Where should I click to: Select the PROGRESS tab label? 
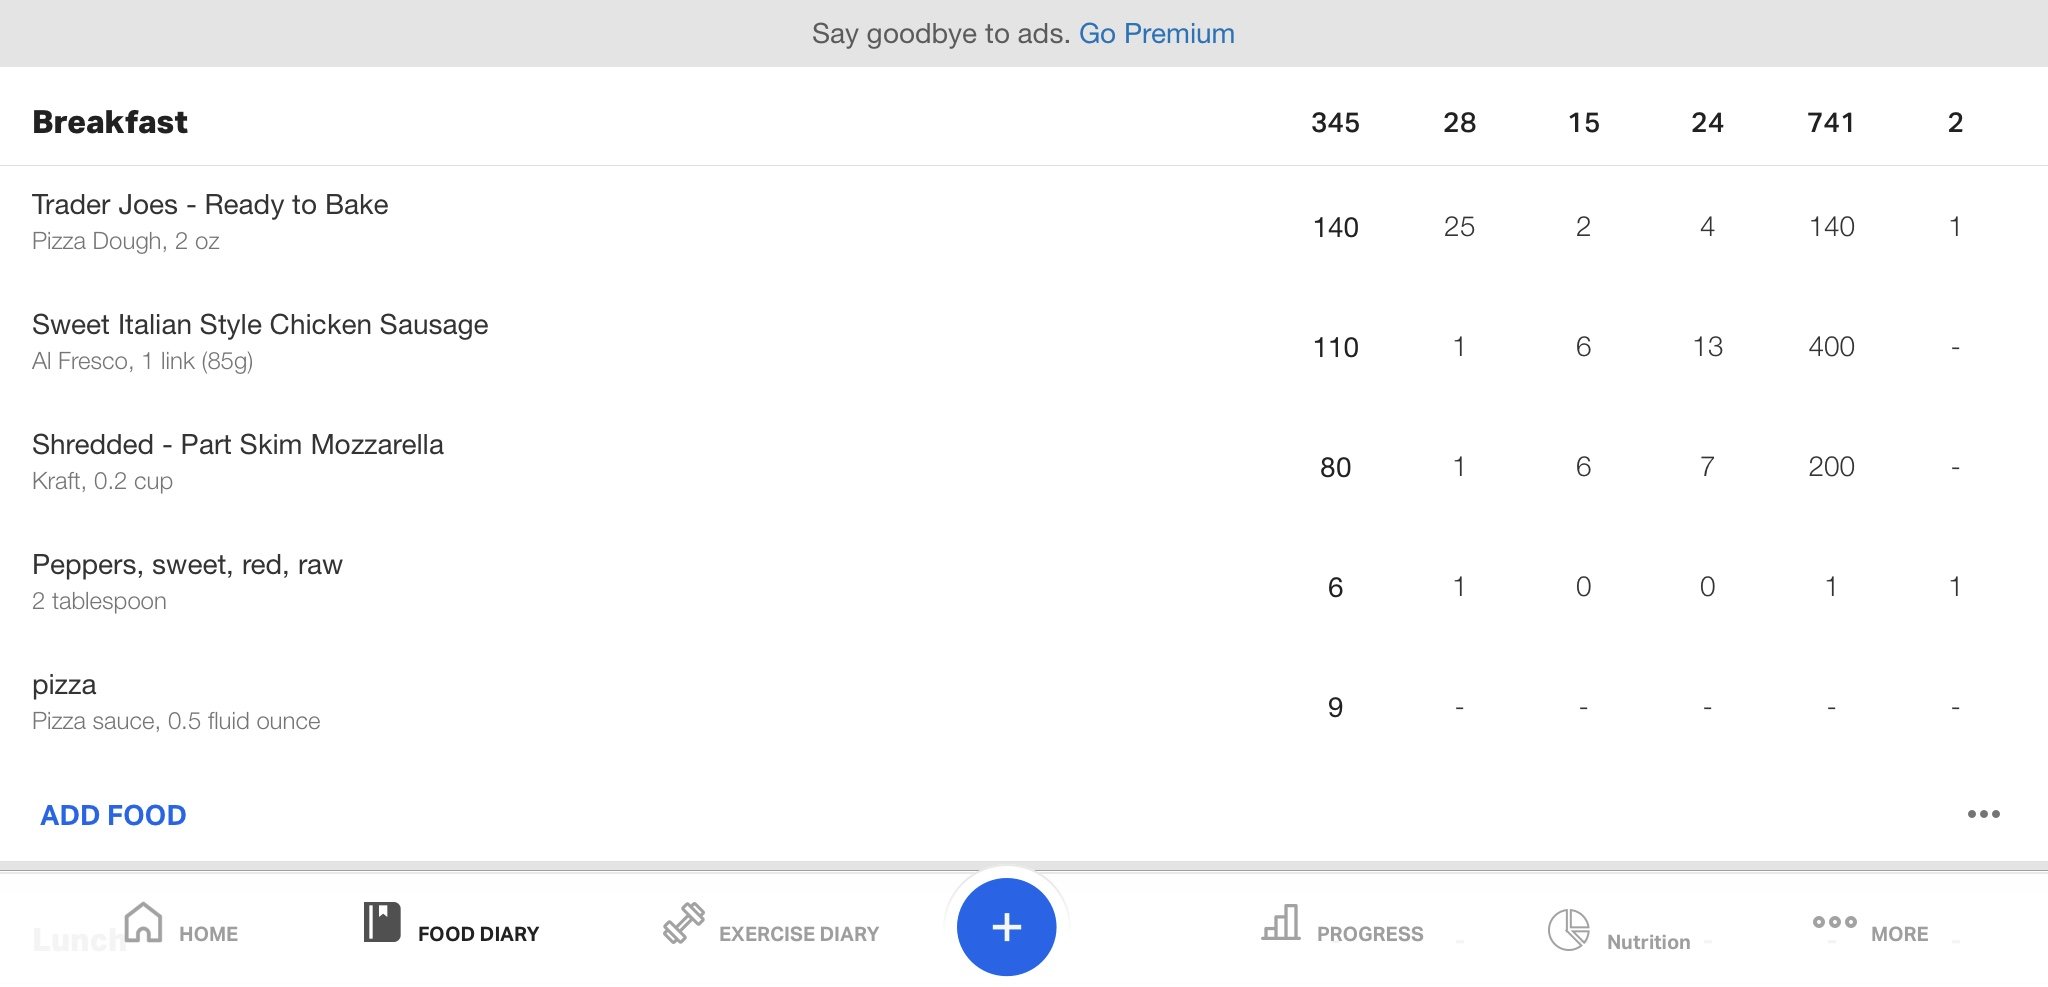[x=1370, y=934]
